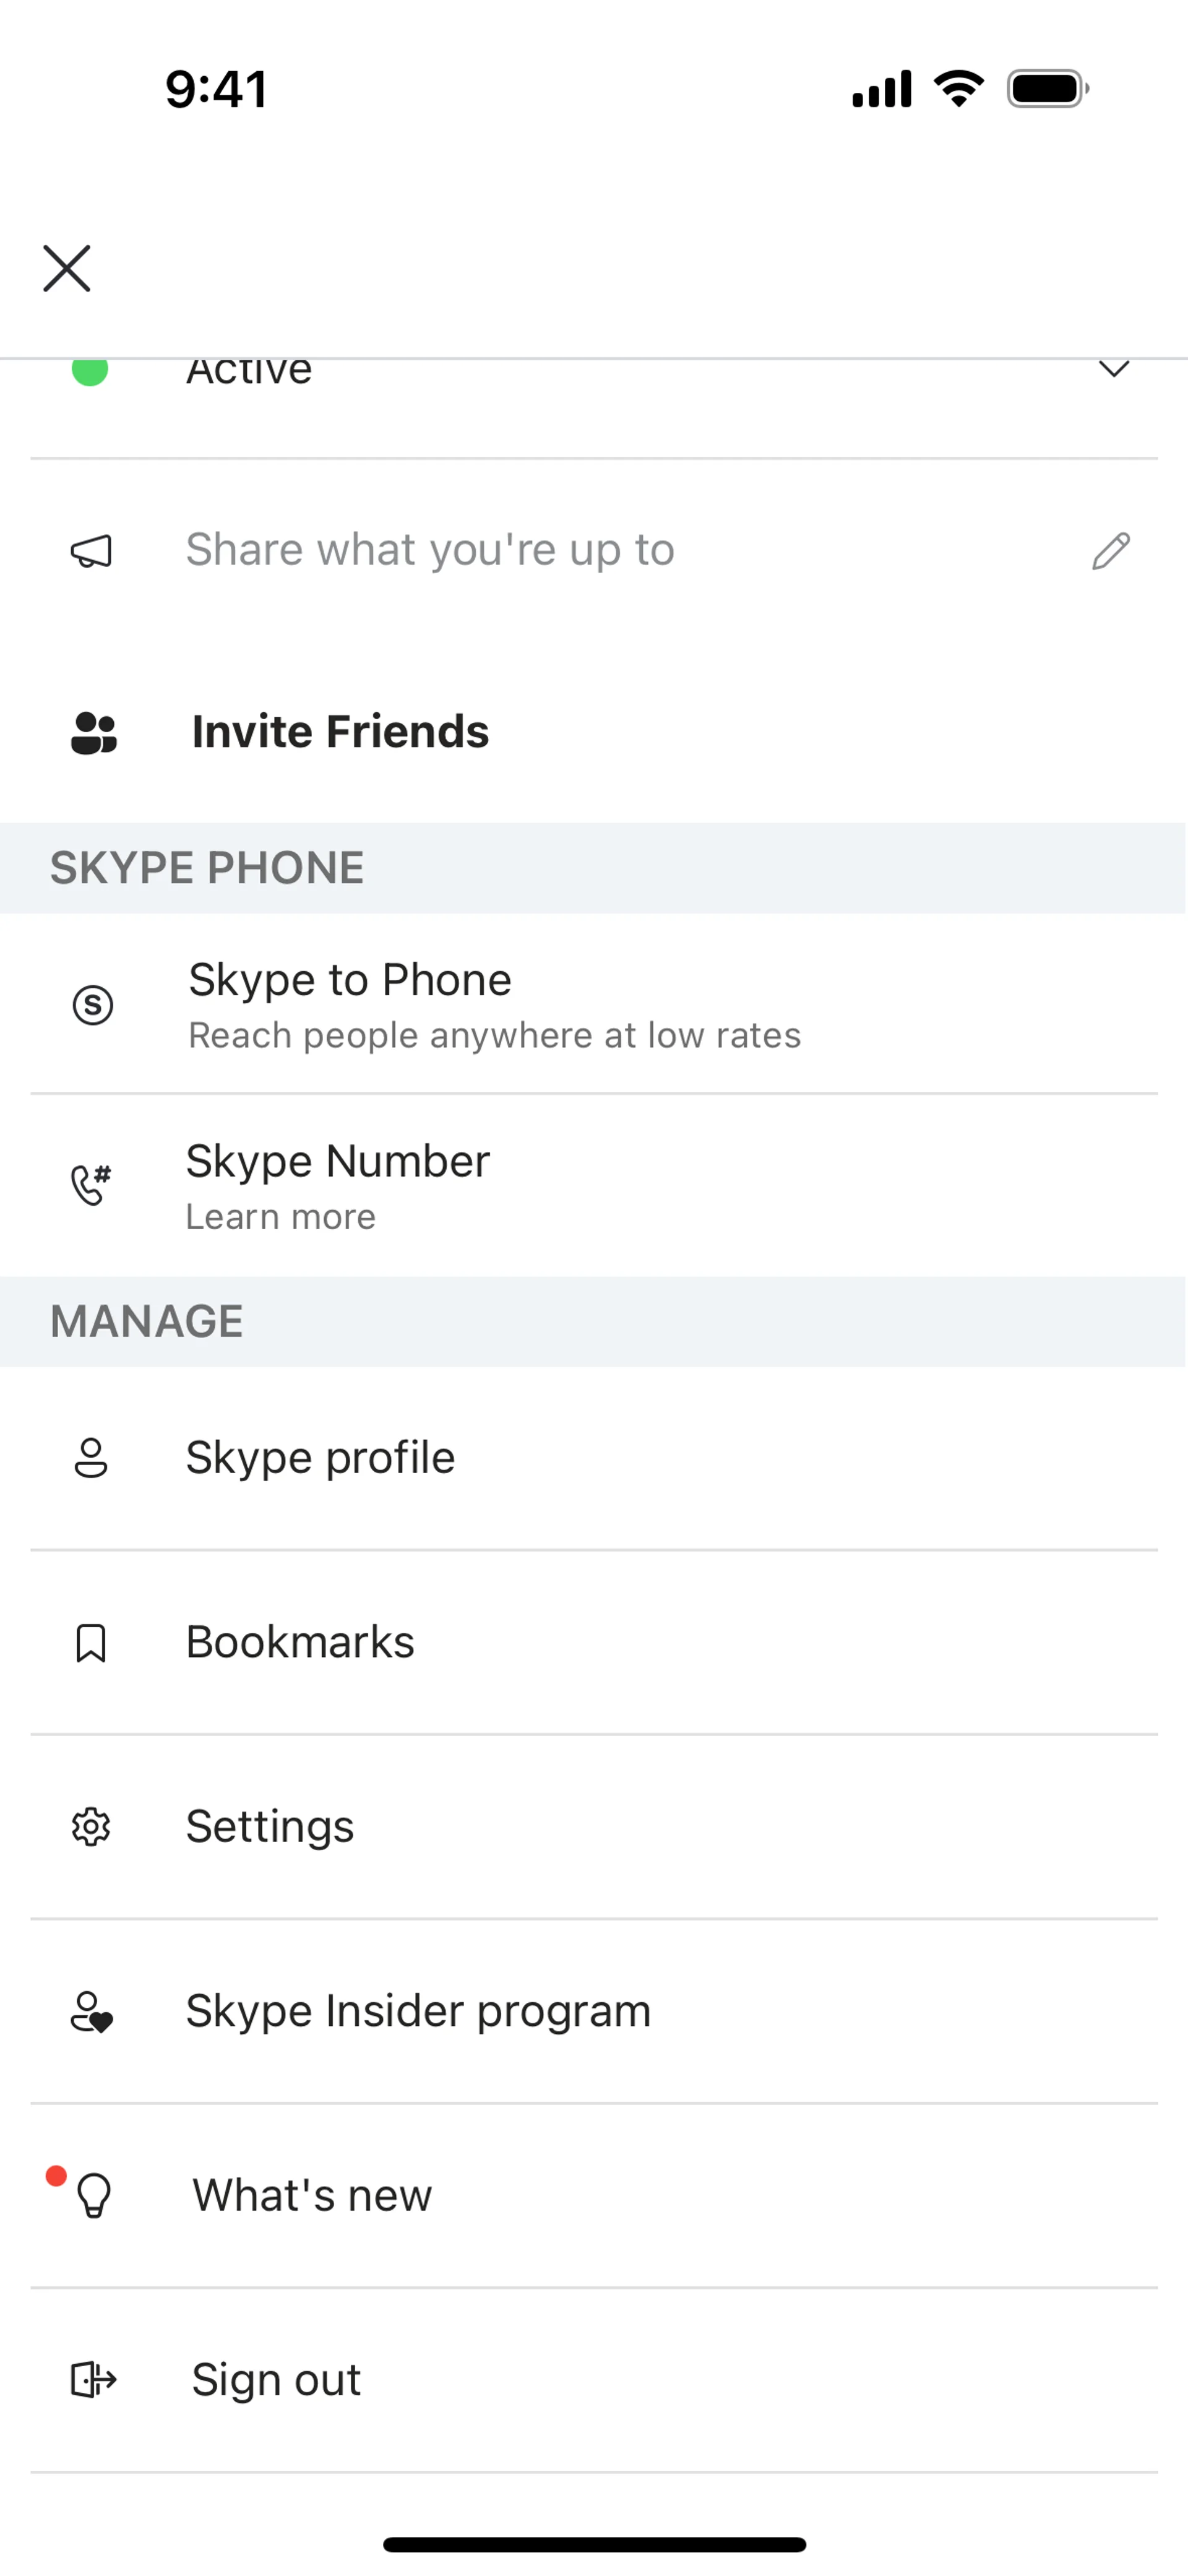Open Settings
The width and height of the screenshot is (1188, 2576).
coord(270,1826)
